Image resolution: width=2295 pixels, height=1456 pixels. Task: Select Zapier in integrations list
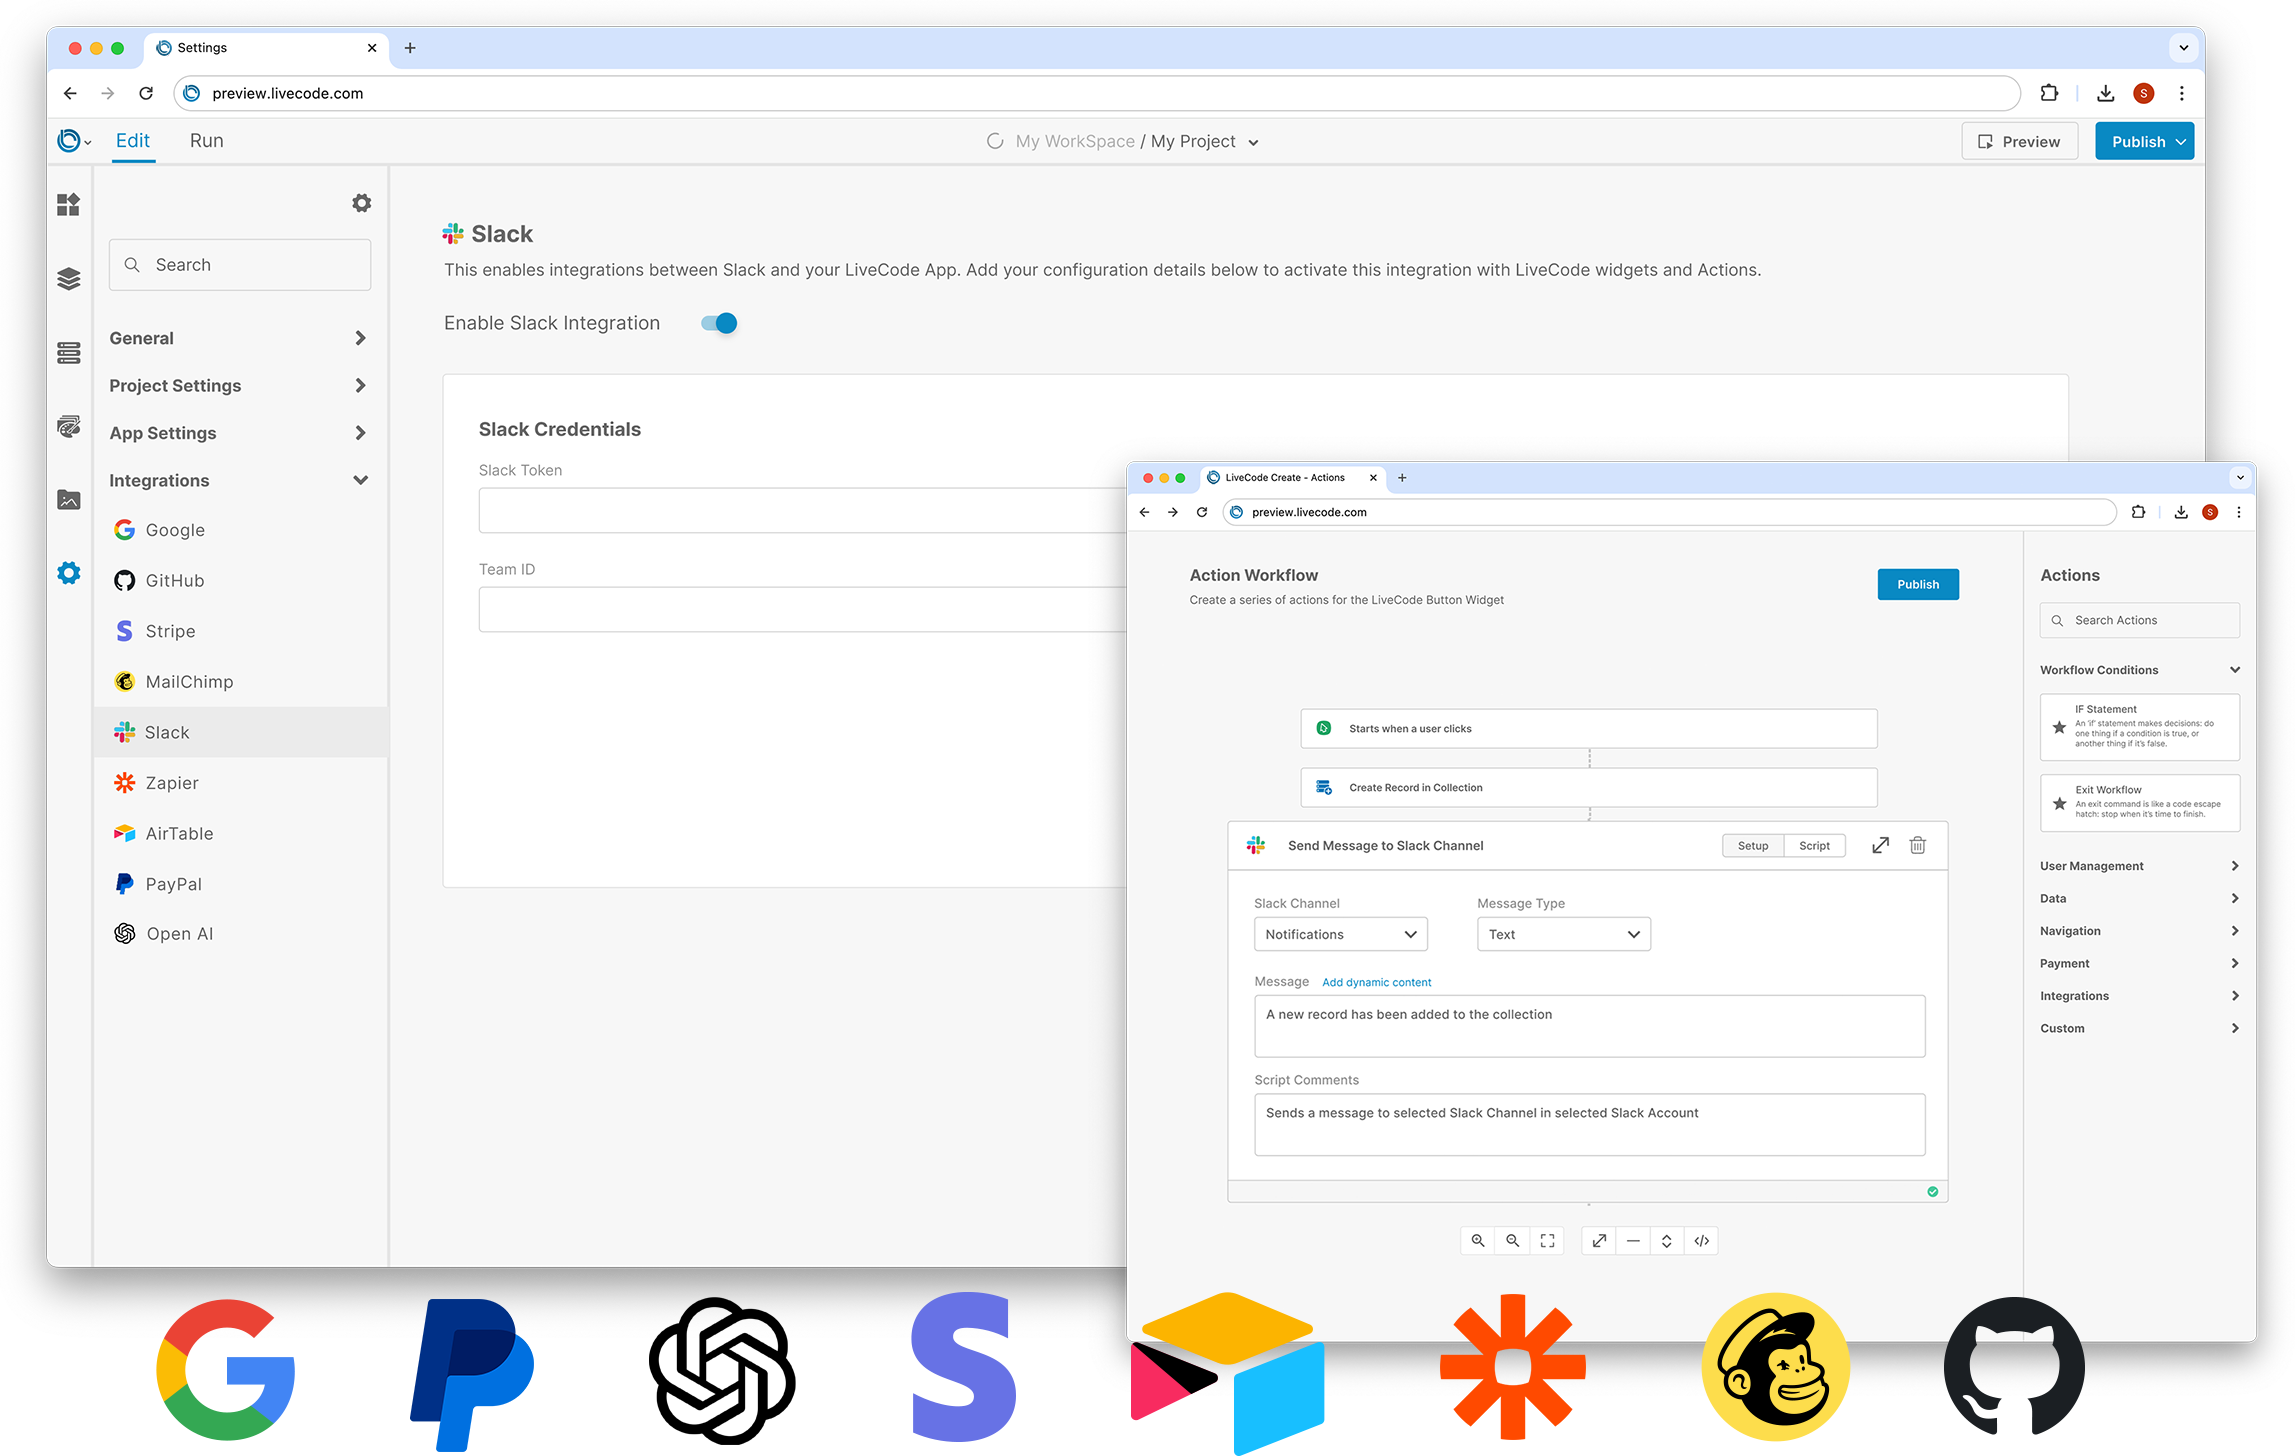[x=172, y=783]
